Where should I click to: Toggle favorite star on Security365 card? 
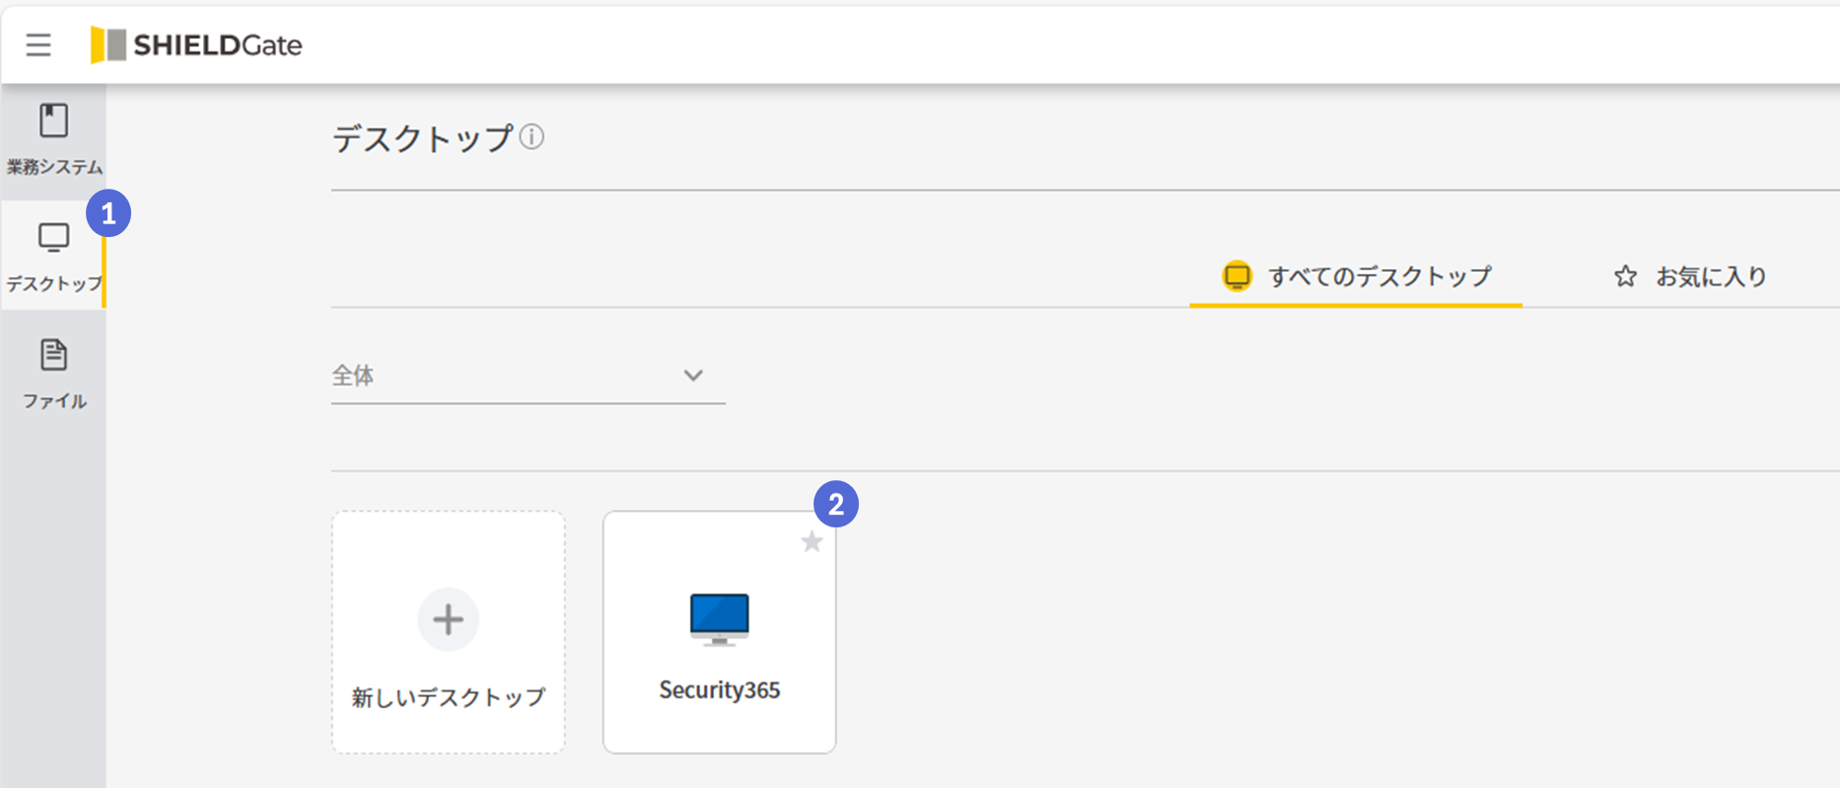(x=812, y=542)
